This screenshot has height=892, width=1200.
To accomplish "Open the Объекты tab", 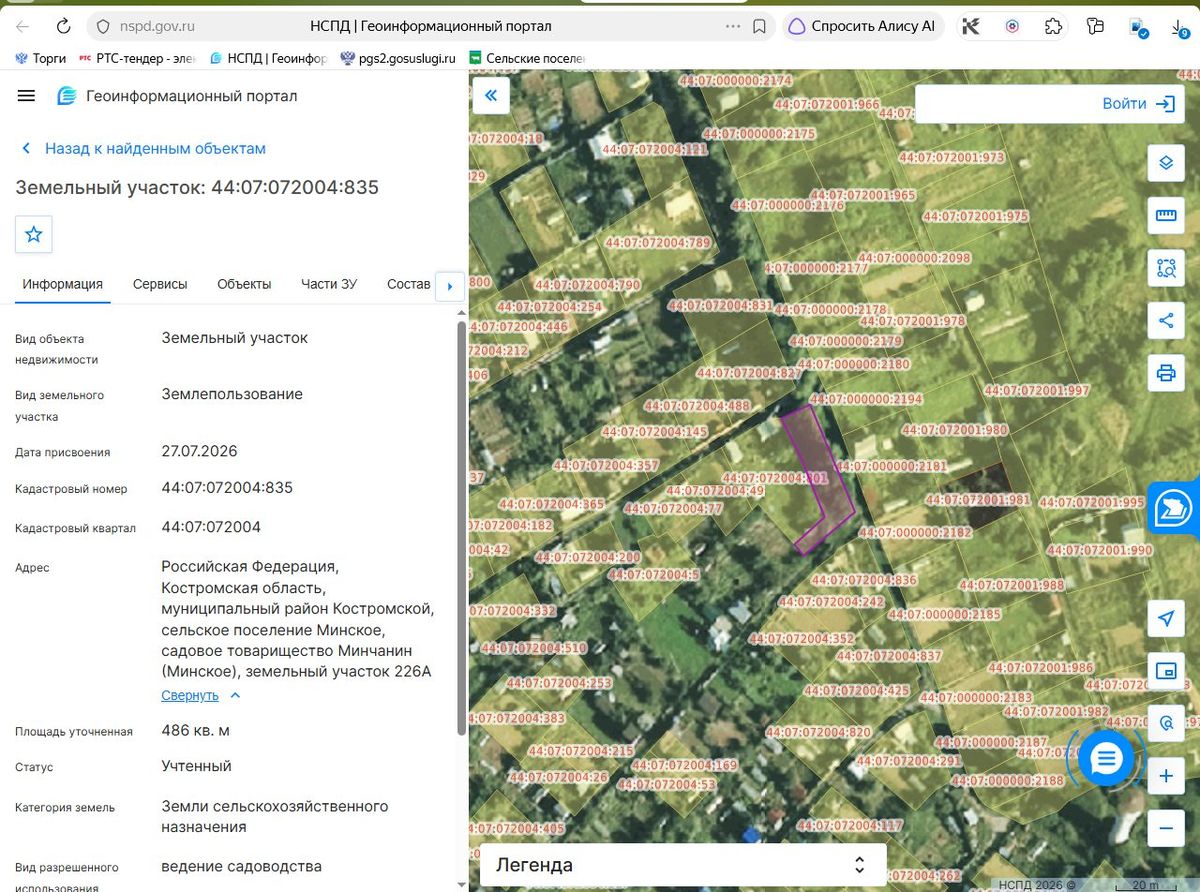I will coord(244,284).
